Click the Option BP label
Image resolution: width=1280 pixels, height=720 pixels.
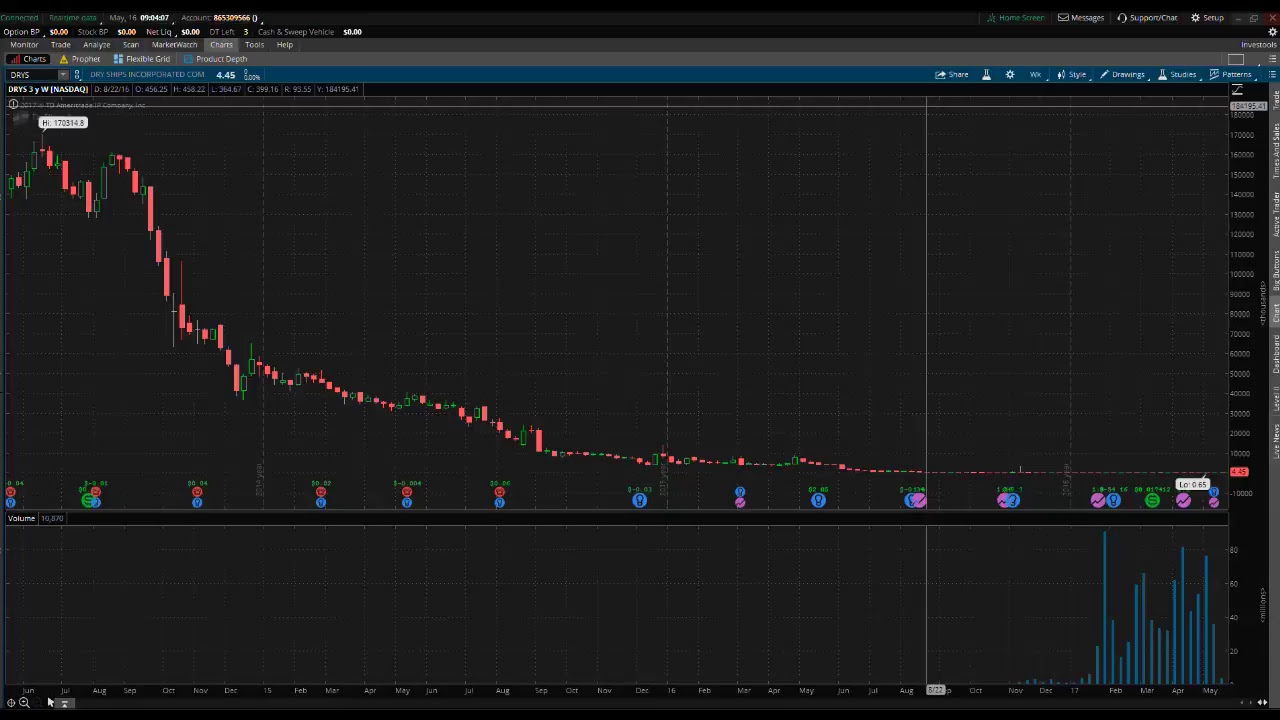[x=21, y=32]
